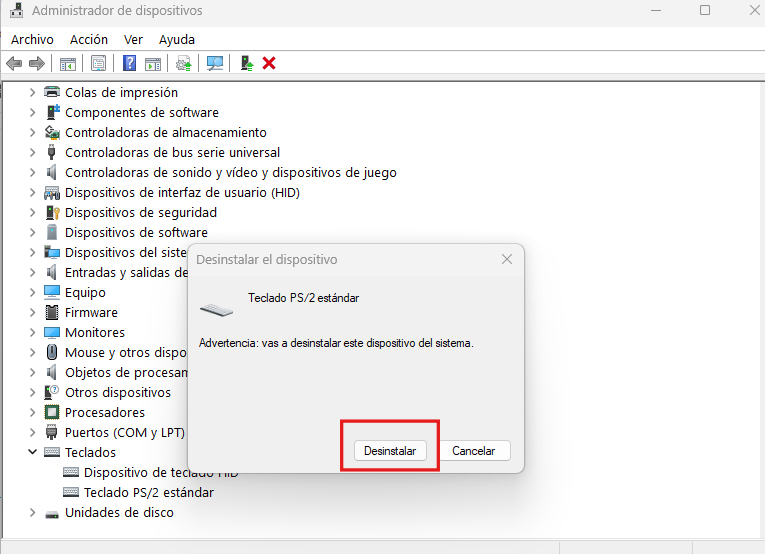Click the Enable device toolbar icon
This screenshot has width=765, height=554.
click(247, 63)
